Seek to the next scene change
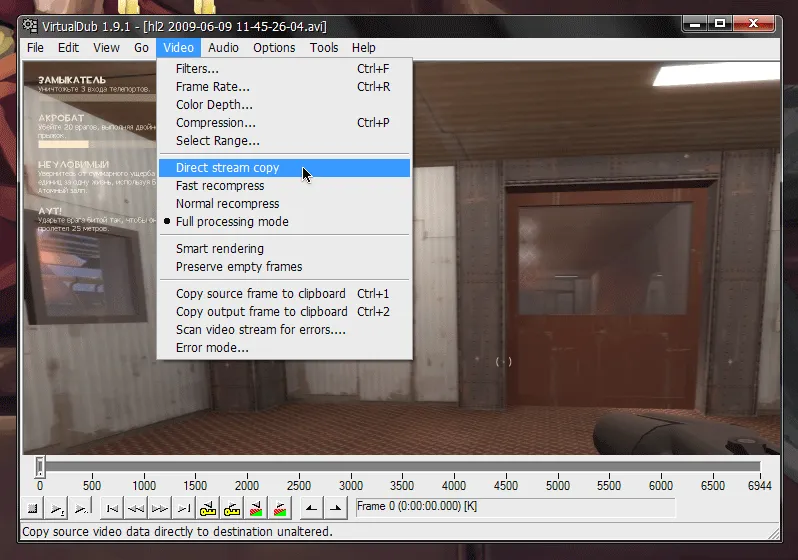The height and width of the screenshot is (560, 798). point(282,508)
